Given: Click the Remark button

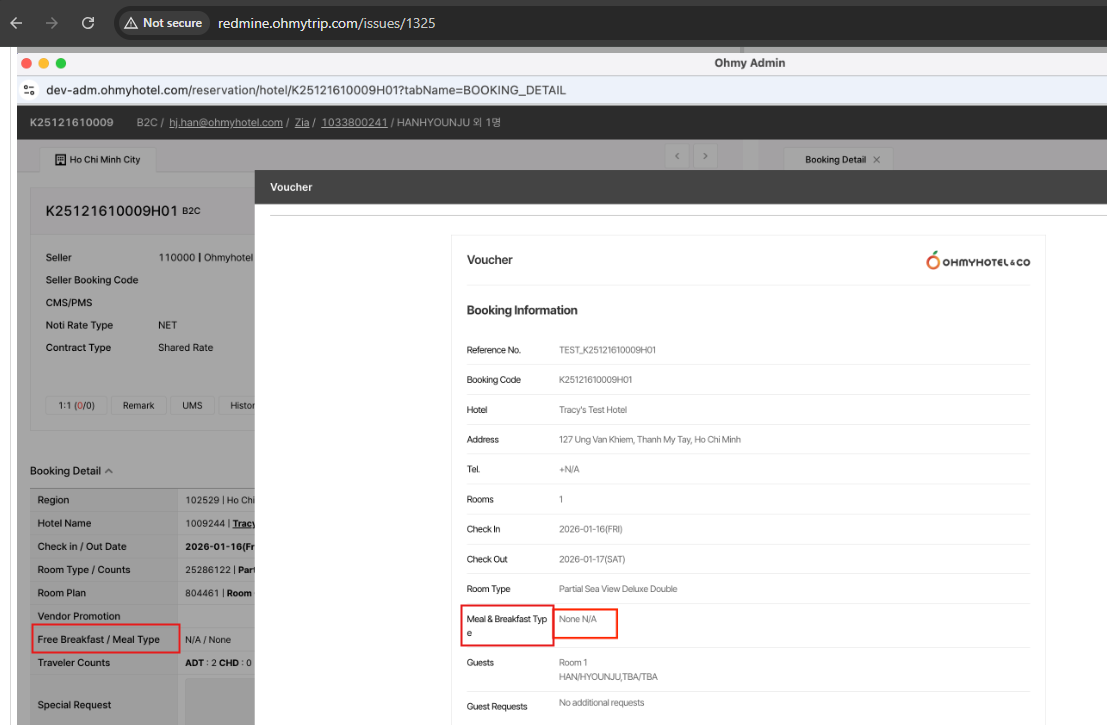Looking at the screenshot, I should (x=139, y=405).
